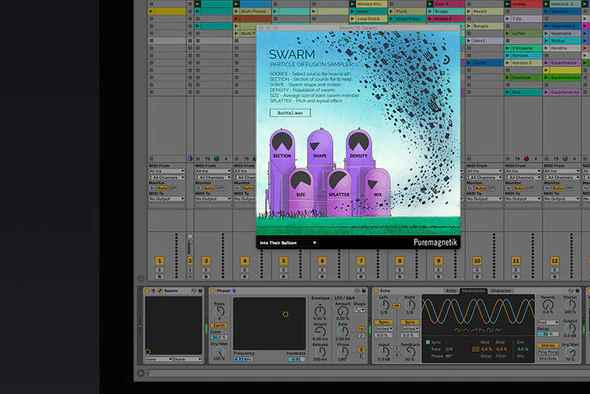Solo track 1 with its S button
590x394 pixels.
(x=160, y=270)
